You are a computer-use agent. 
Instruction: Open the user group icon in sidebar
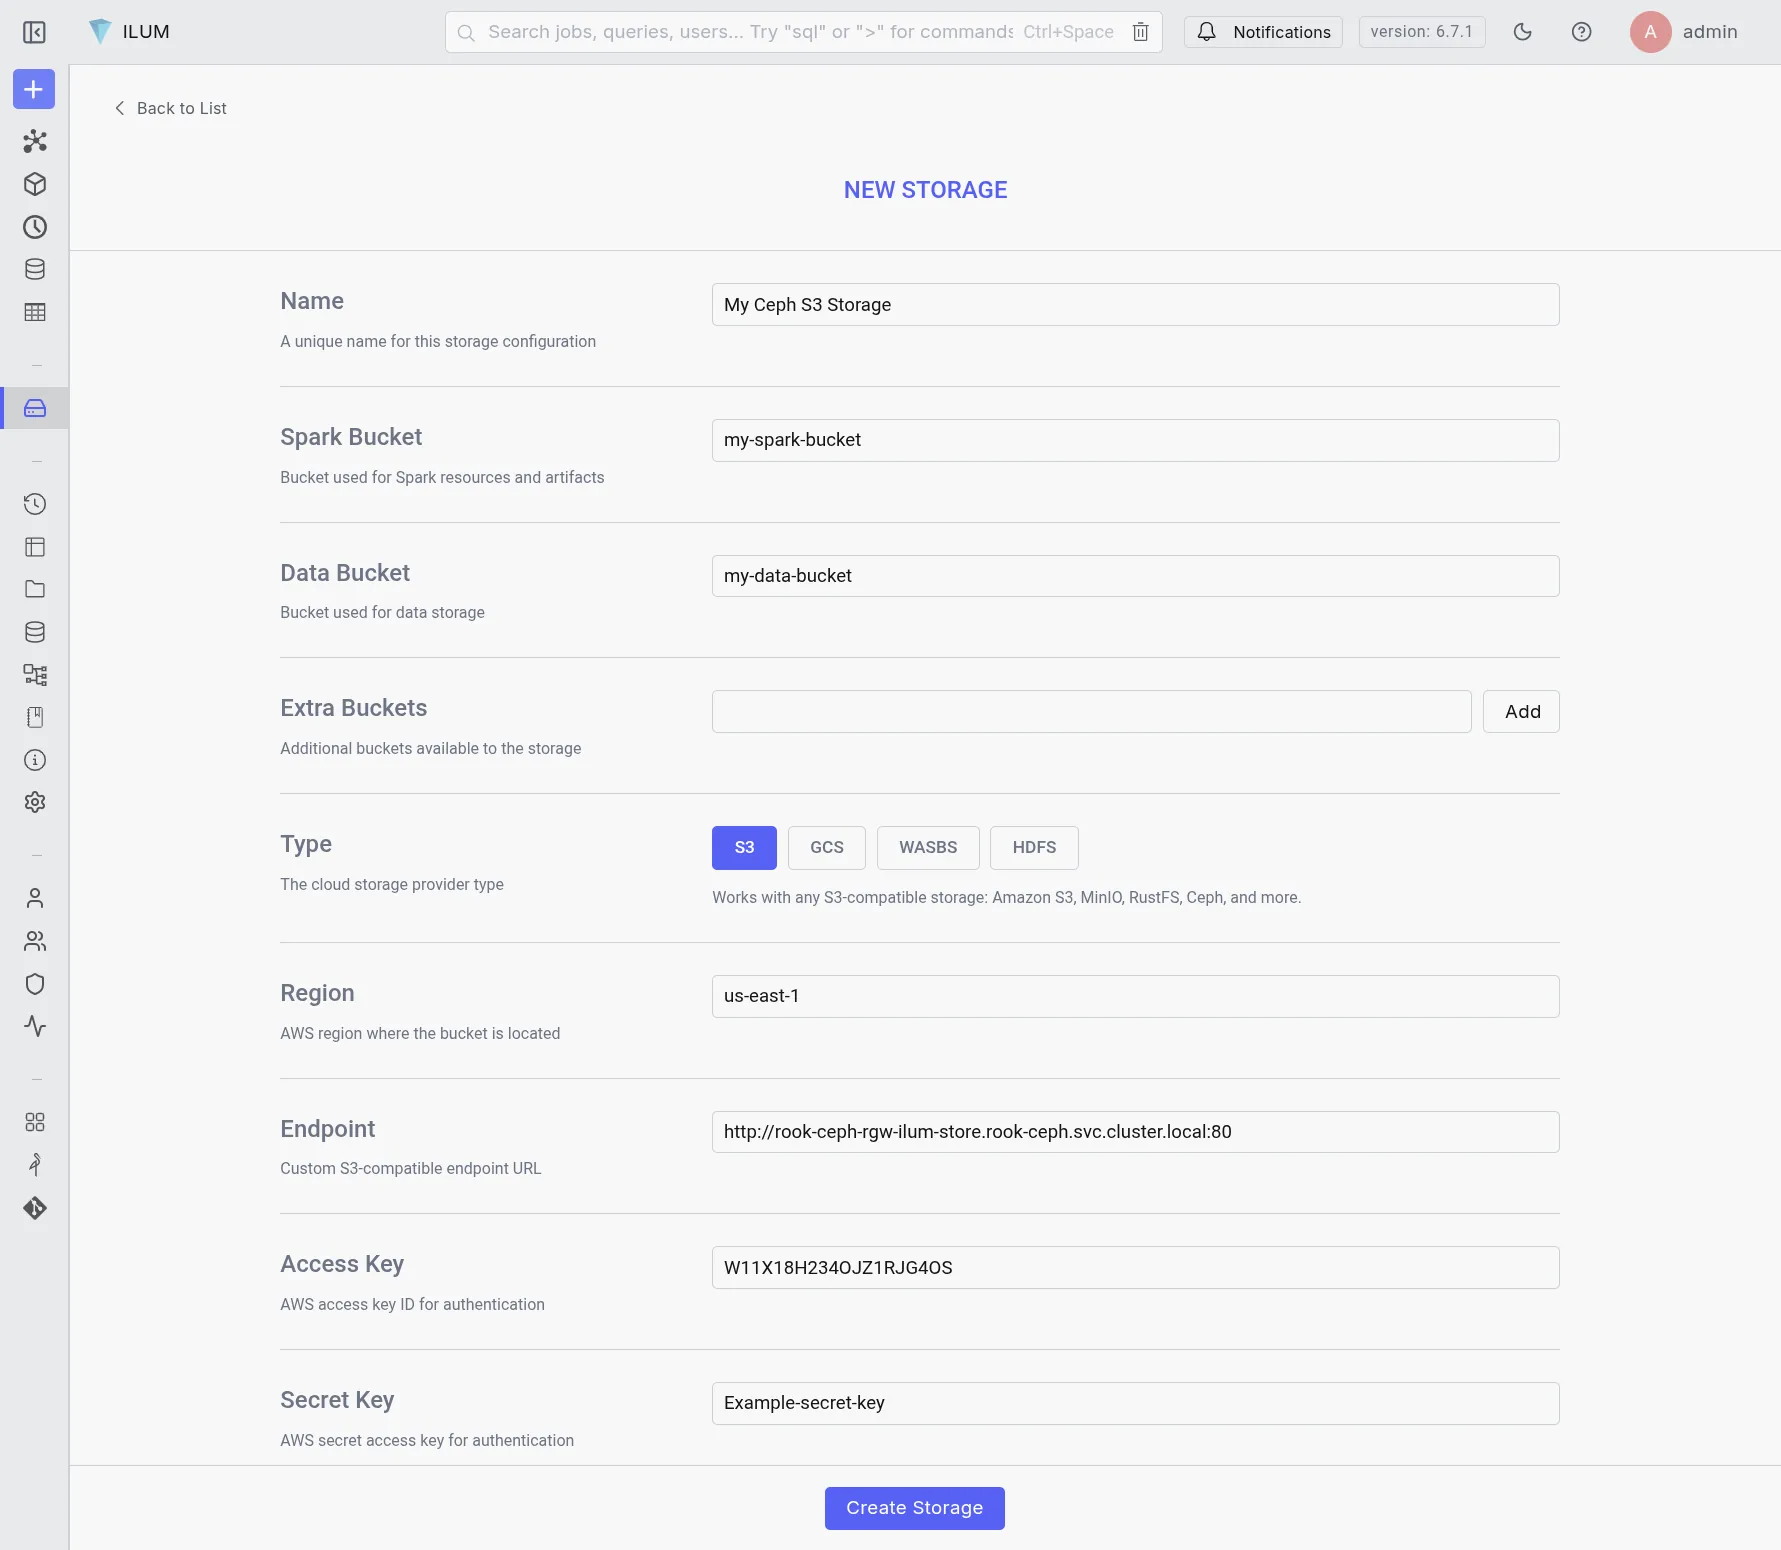35,941
